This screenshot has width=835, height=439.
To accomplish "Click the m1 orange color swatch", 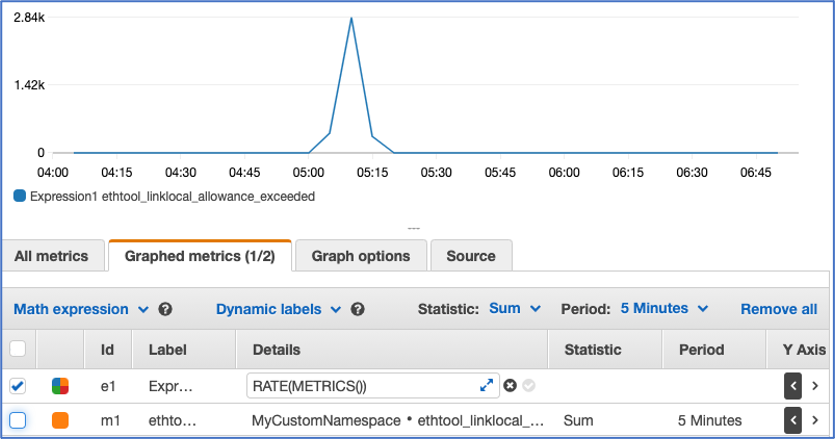I will [60, 420].
